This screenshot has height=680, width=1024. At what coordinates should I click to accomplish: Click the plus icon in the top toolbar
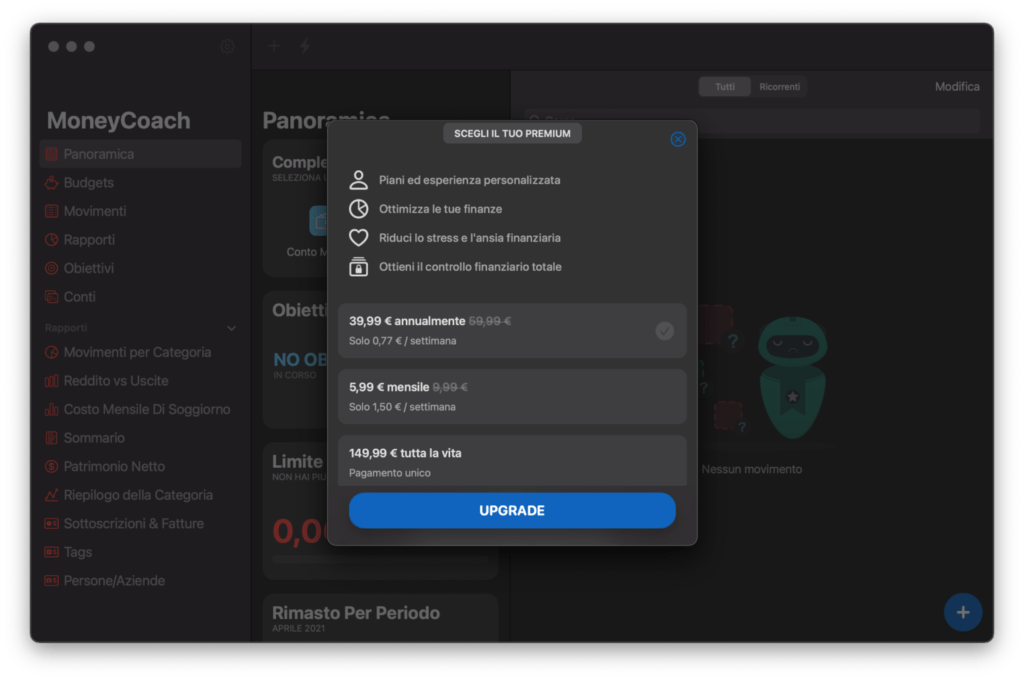coord(274,46)
